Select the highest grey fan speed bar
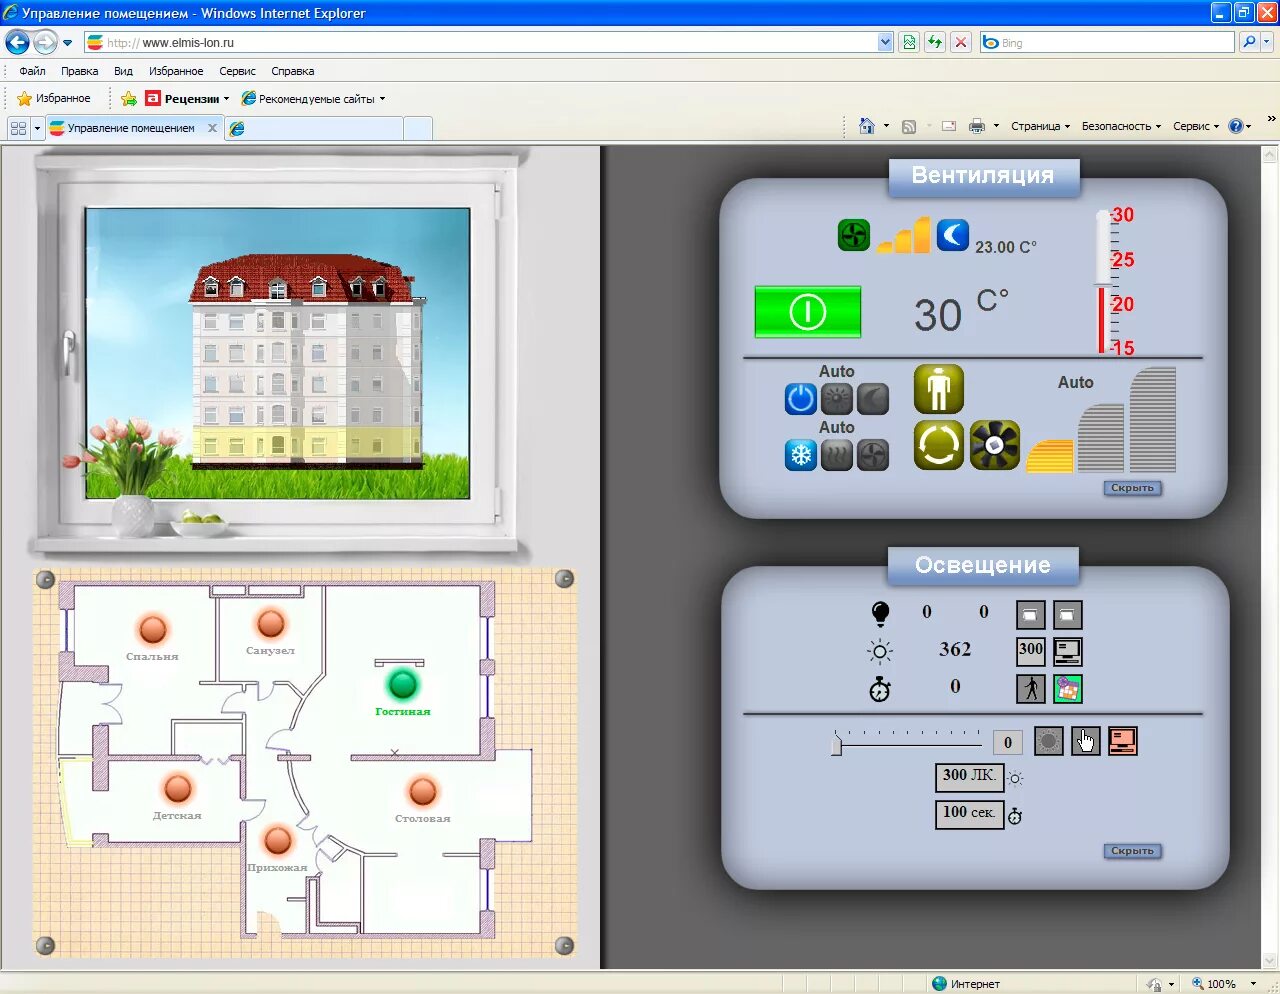The width and height of the screenshot is (1280, 994). pyautogui.click(x=1153, y=419)
